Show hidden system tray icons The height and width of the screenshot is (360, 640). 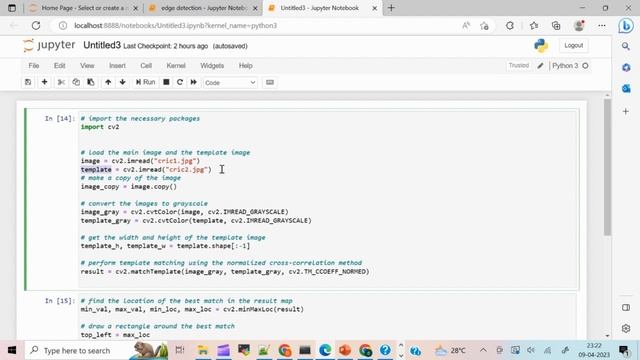click(483, 350)
